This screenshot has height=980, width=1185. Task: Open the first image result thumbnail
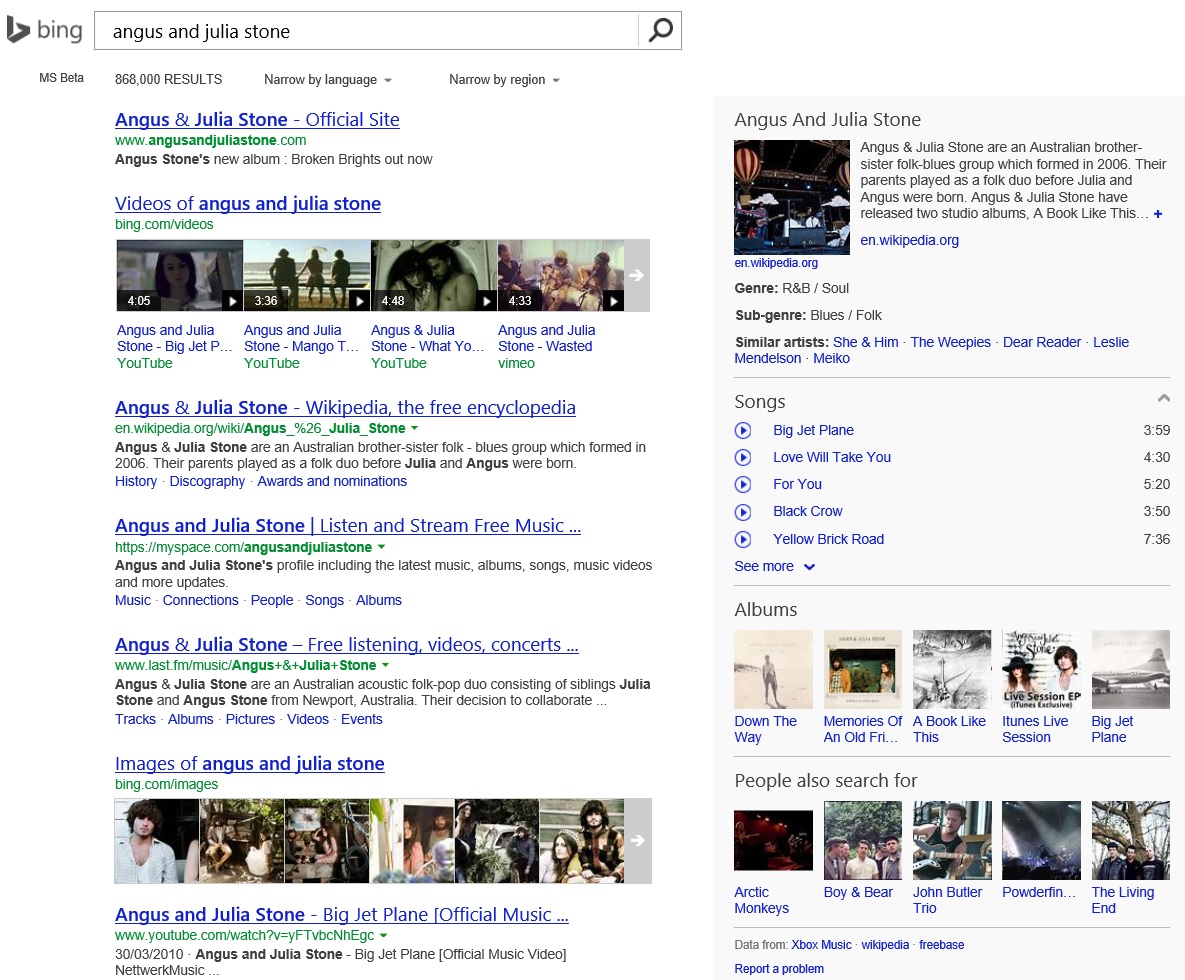tap(157, 840)
